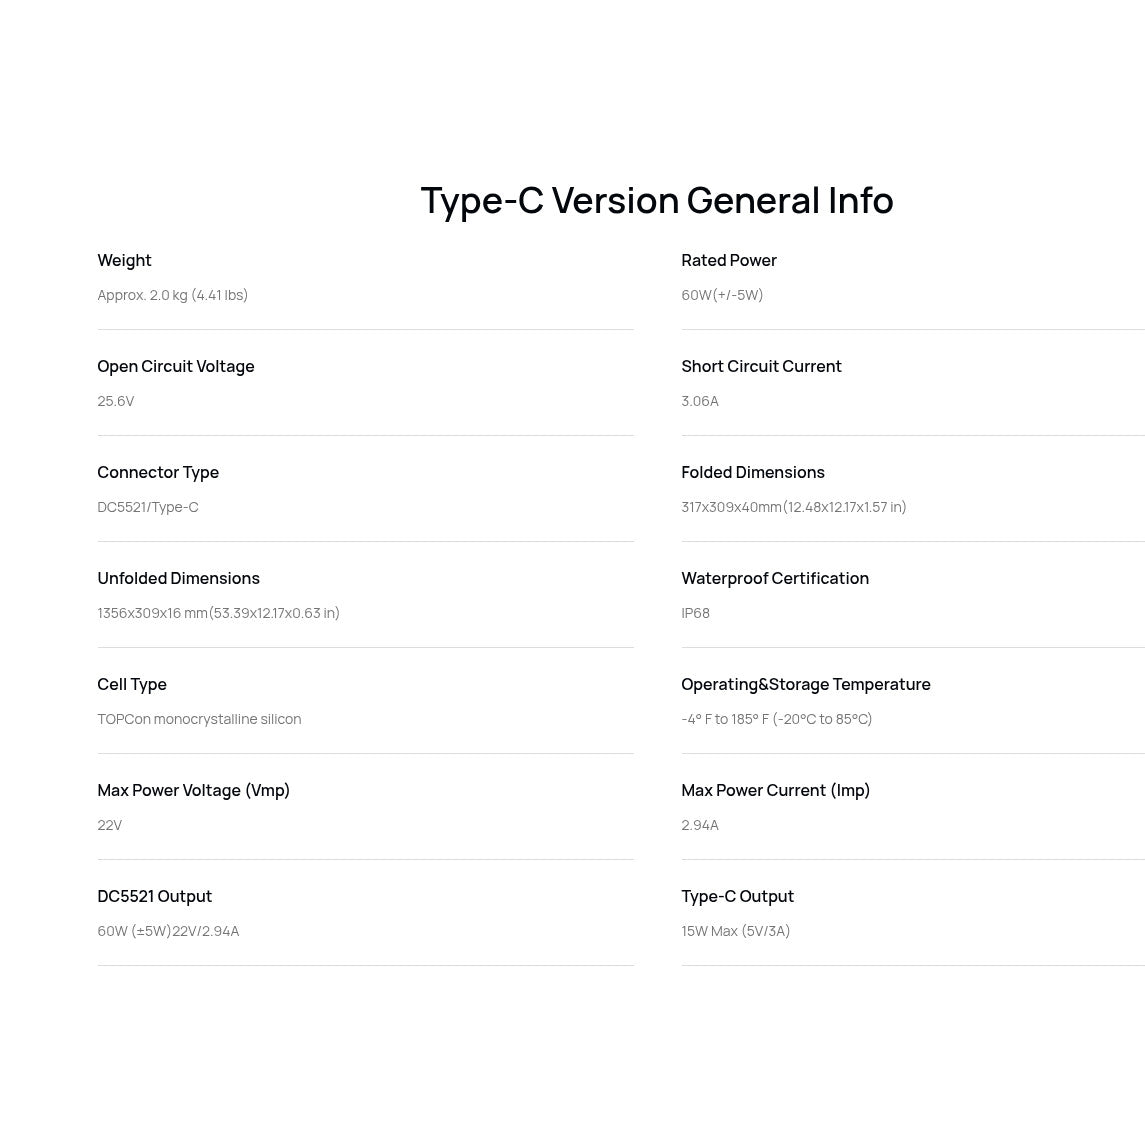Viewport: 1145px width, 1145px height.
Task: Select the Open Circuit Voltage label
Action: point(176,367)
